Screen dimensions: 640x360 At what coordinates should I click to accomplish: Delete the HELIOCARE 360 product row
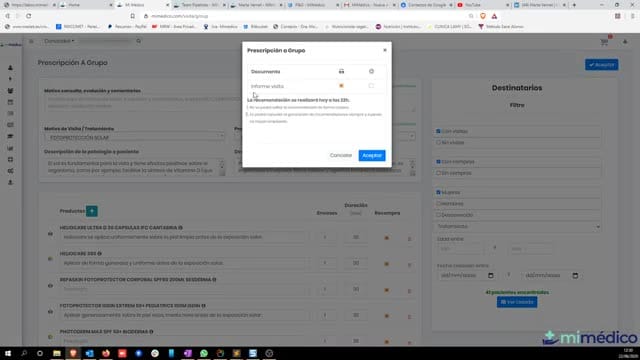[x=409, y=265]
